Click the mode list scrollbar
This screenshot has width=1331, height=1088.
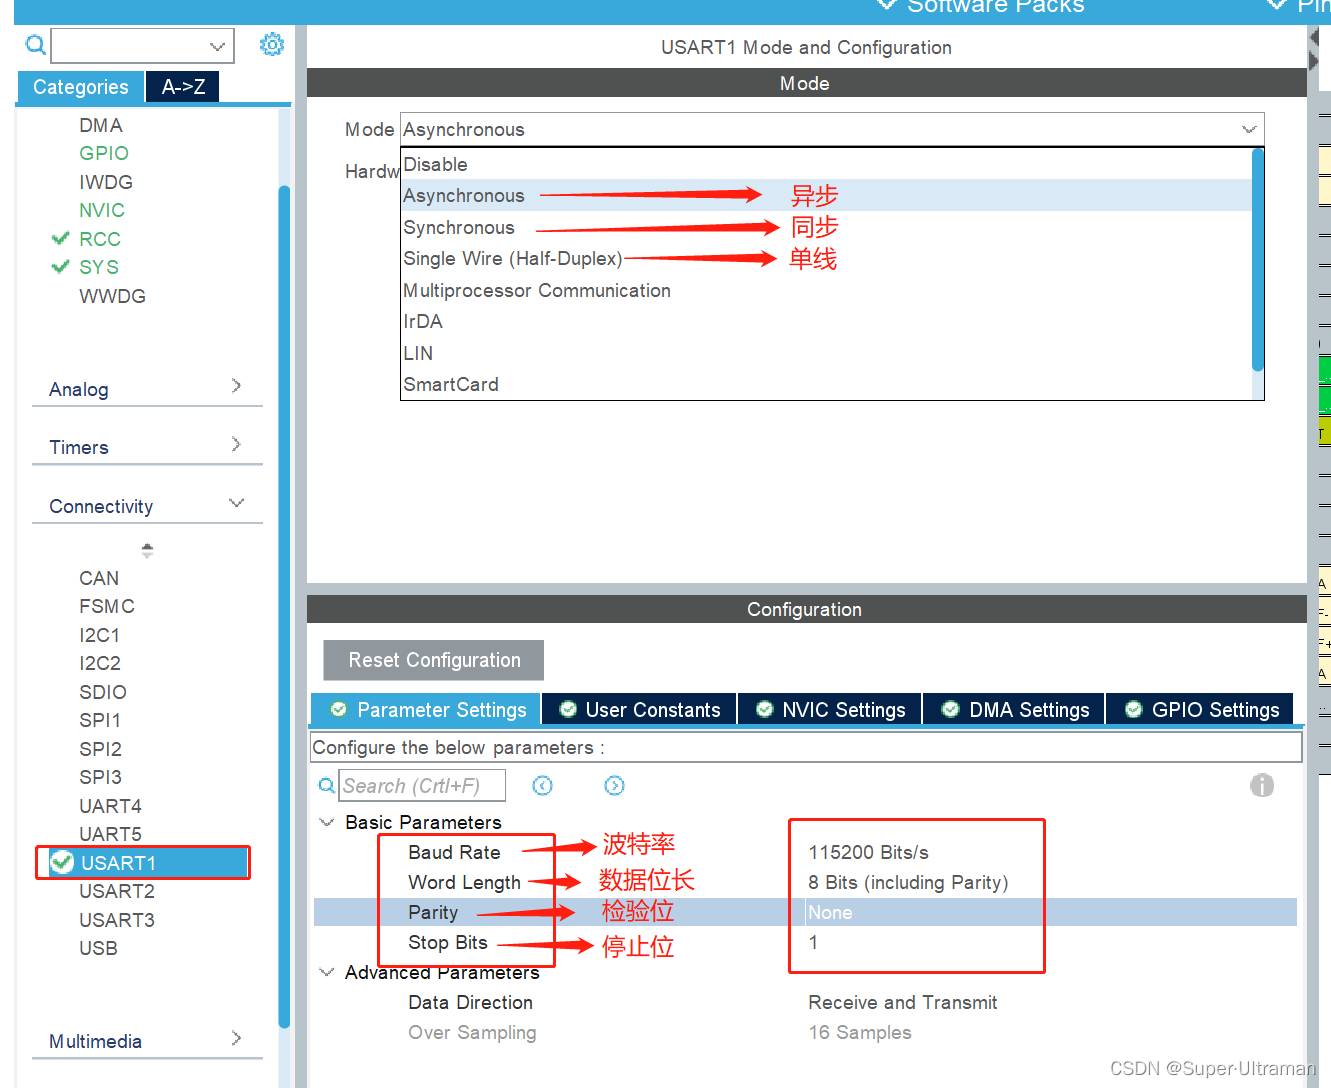(1258, 260)
